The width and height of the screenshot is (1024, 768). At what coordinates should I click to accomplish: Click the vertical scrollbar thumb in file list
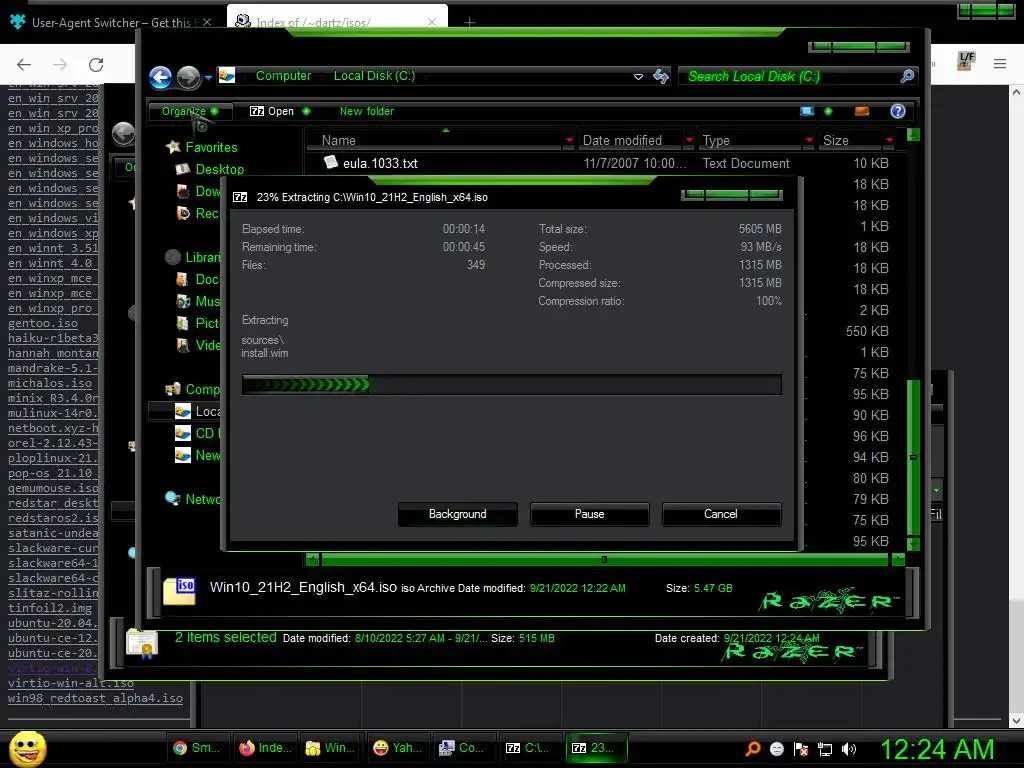(x=914, y=457)
